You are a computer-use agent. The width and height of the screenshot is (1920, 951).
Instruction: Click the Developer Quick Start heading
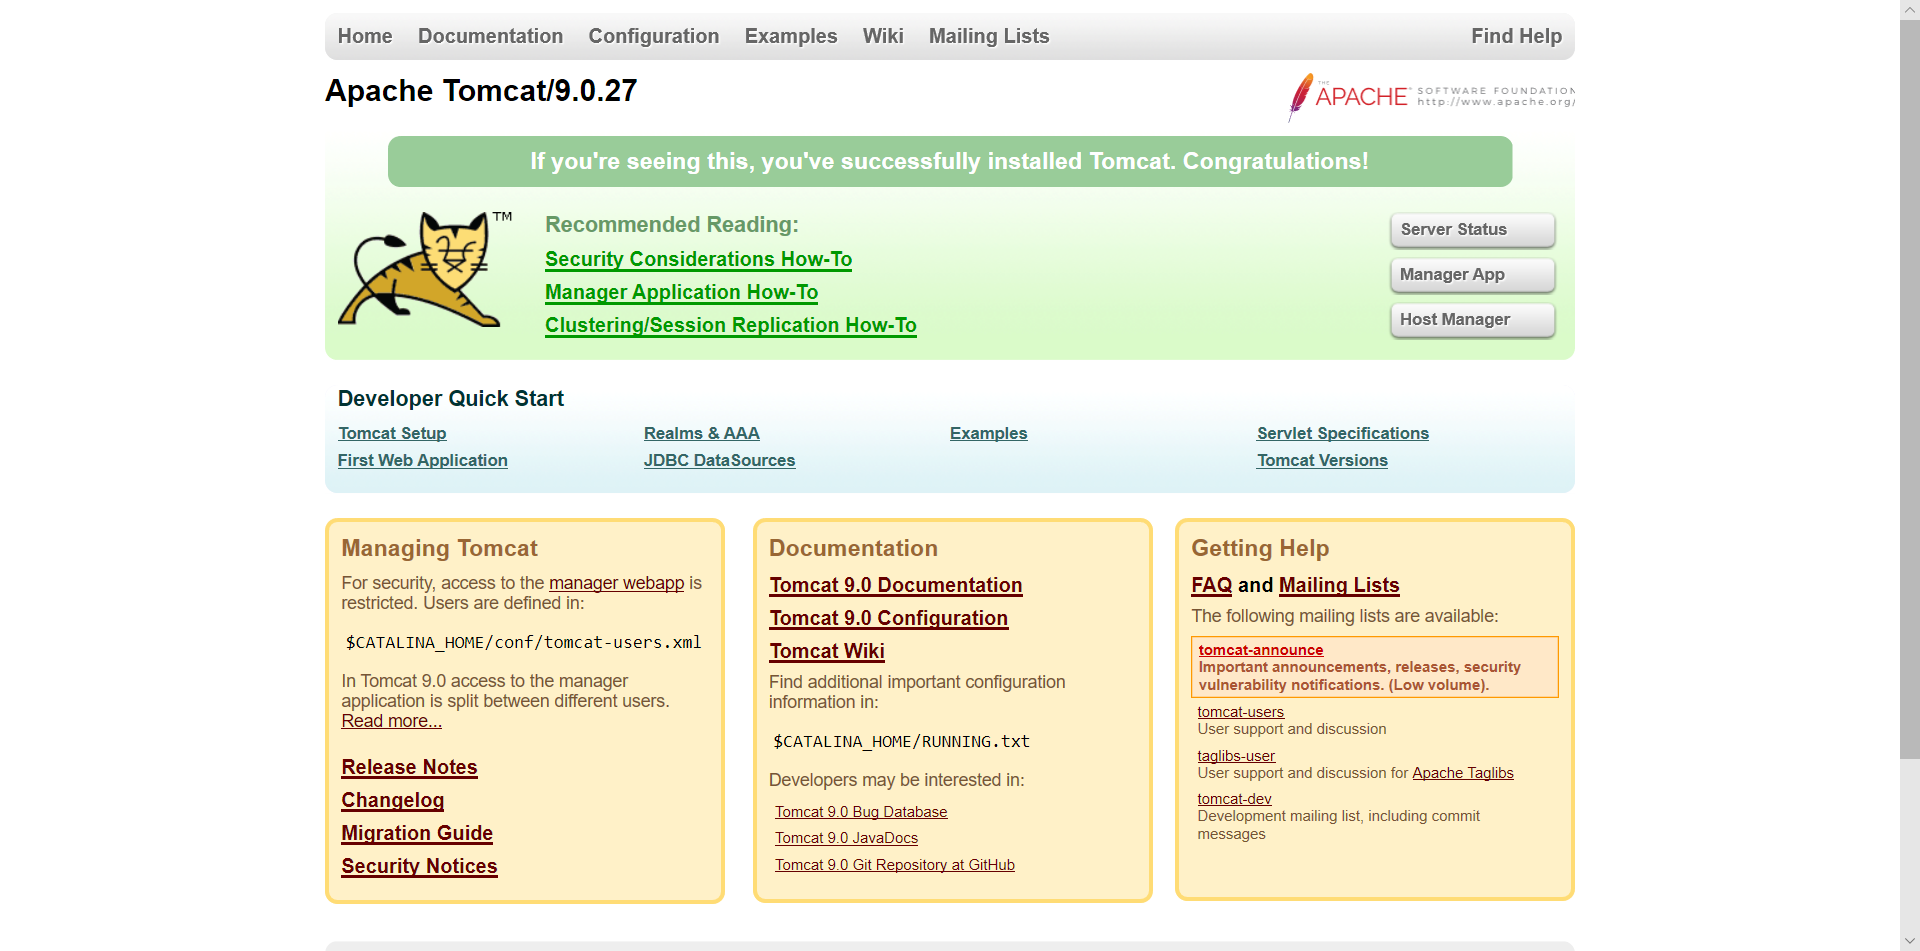tap(451, 398)
